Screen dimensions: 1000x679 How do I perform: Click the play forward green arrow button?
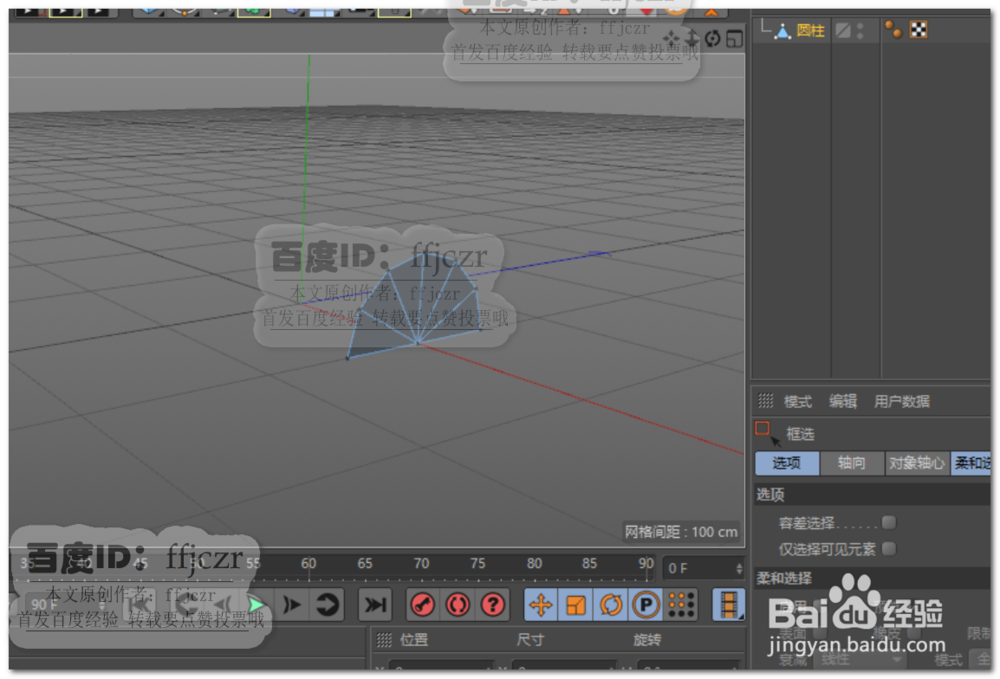256,604
